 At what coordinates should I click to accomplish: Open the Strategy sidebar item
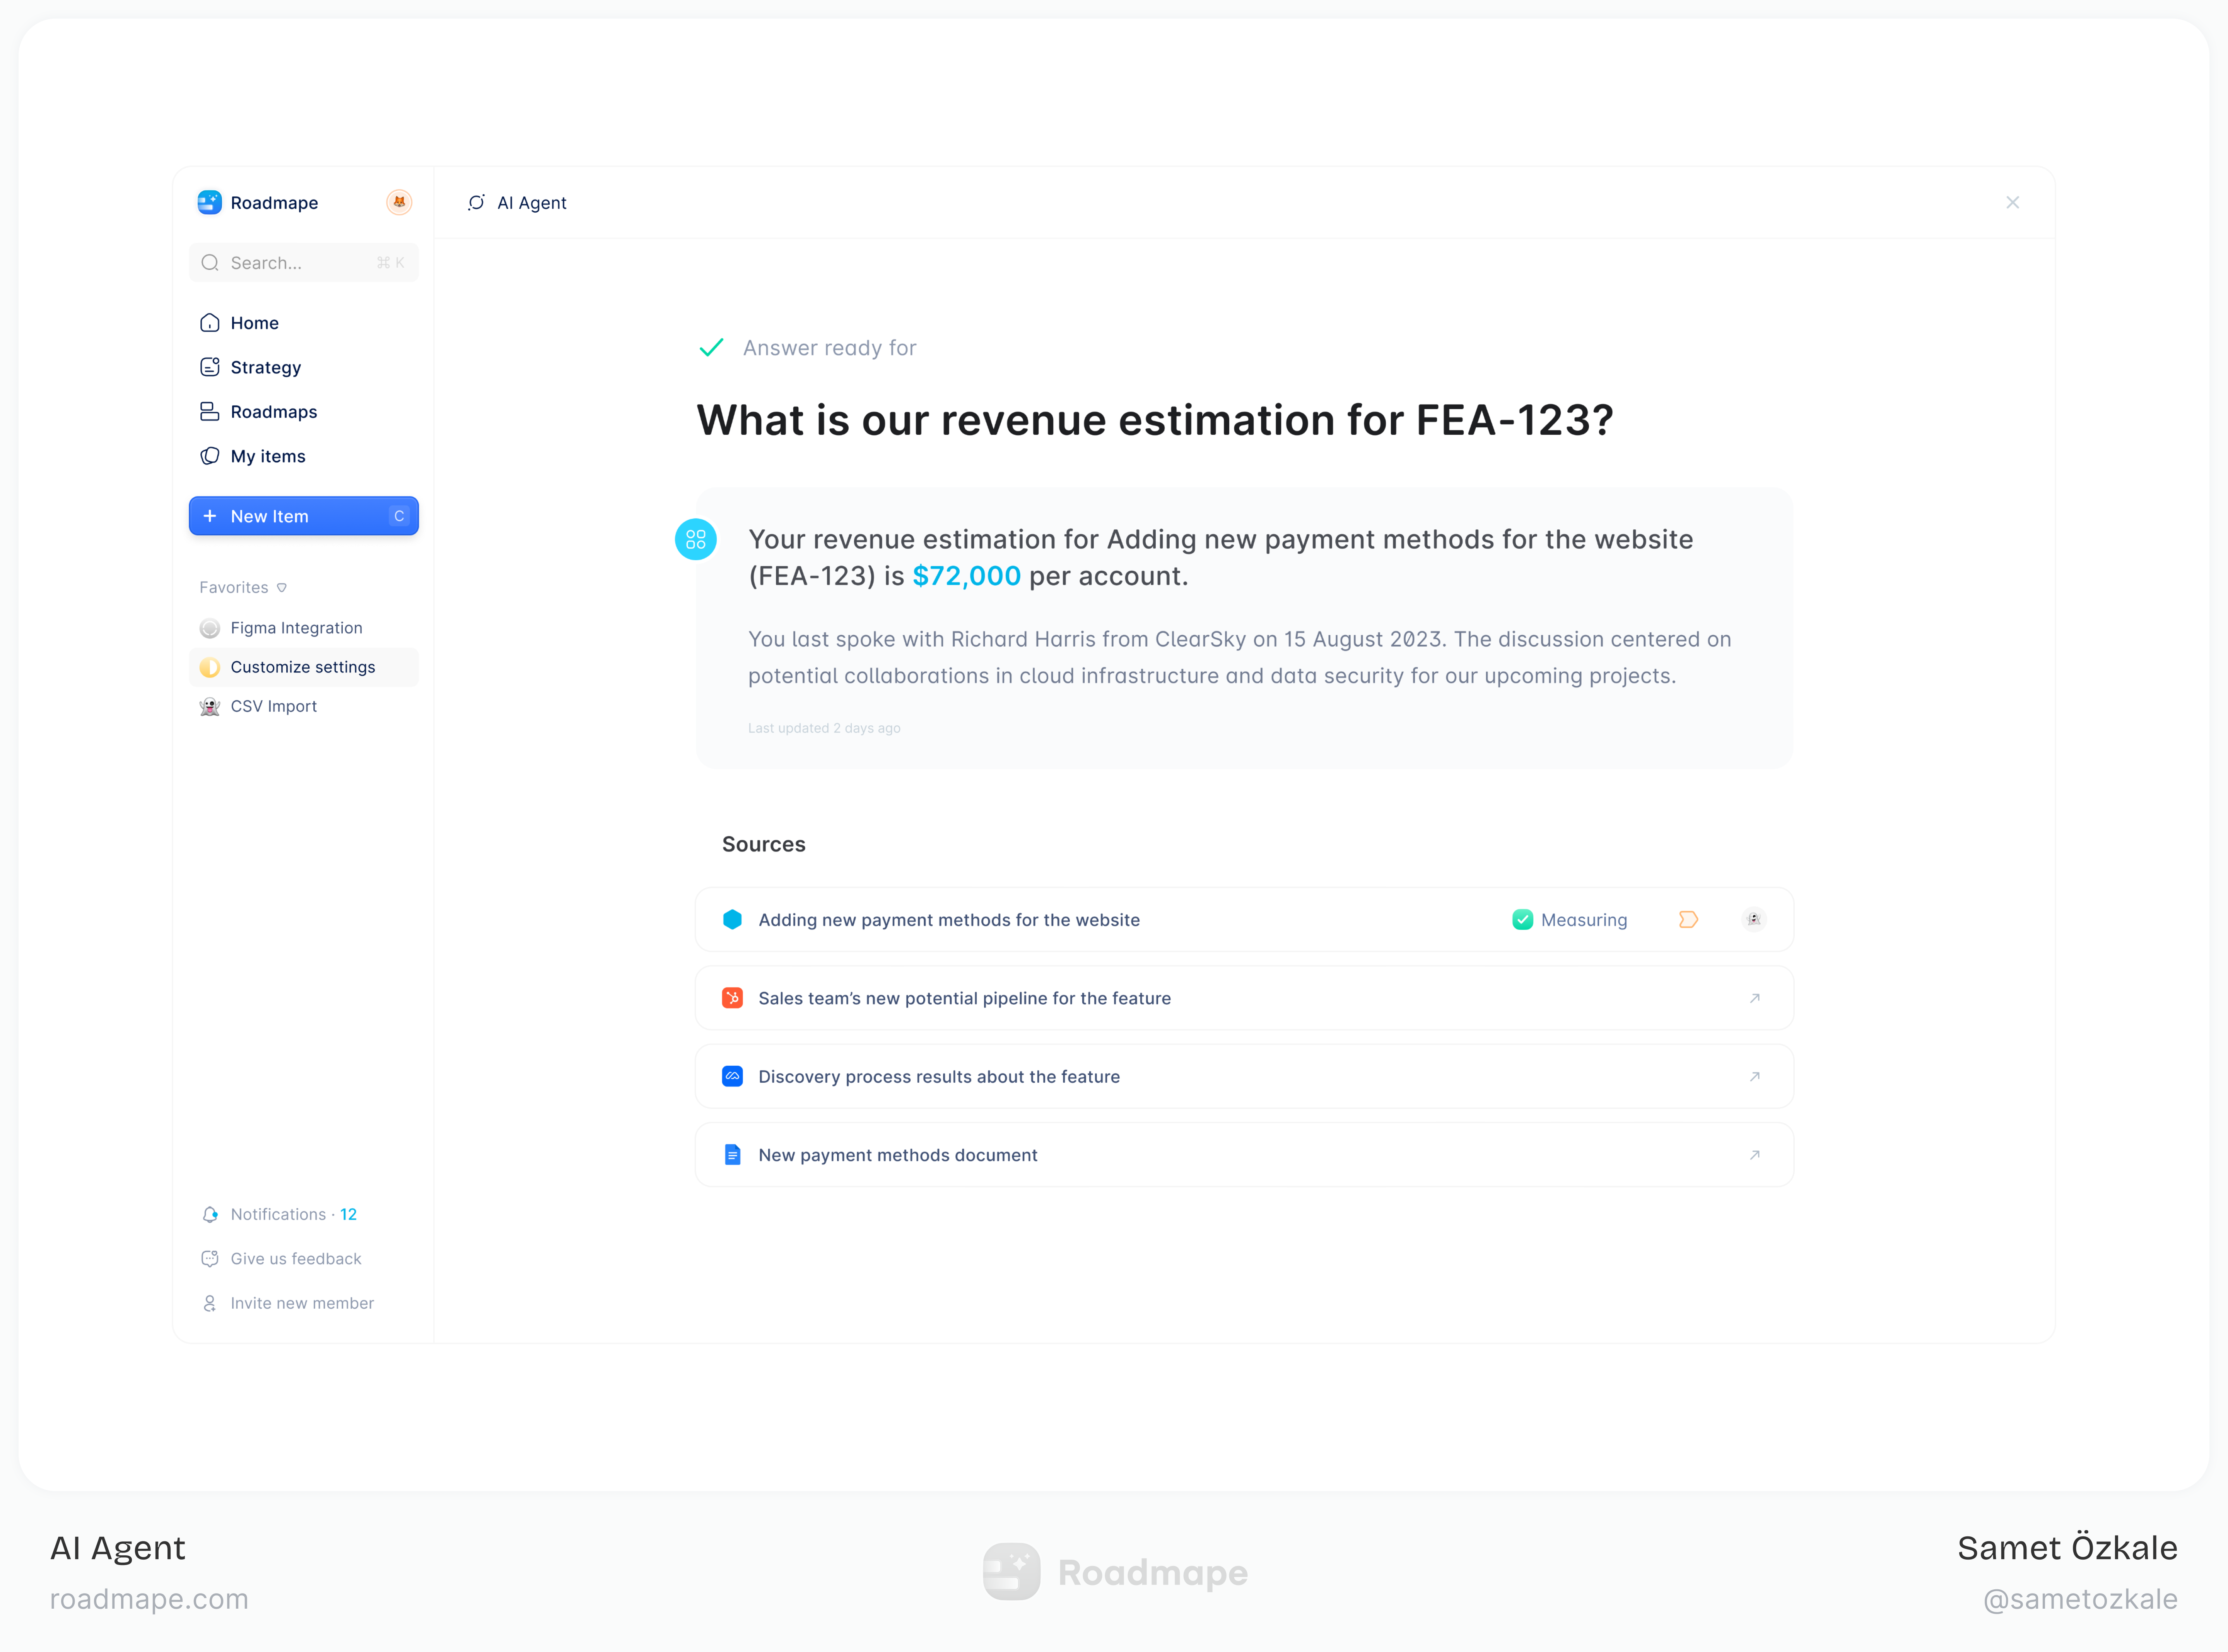[x=265, y=367]
